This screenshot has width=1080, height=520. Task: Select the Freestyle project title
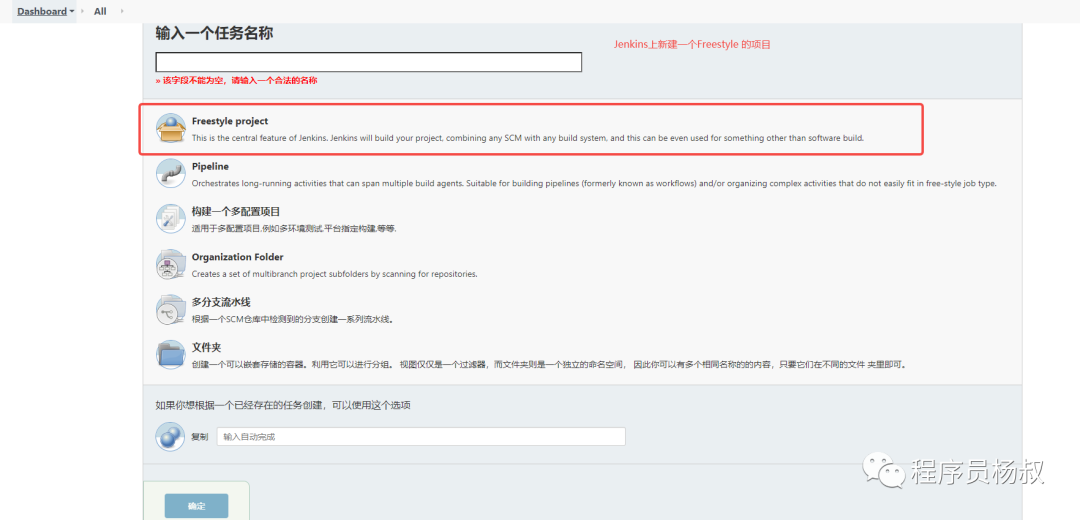(230, 121)
